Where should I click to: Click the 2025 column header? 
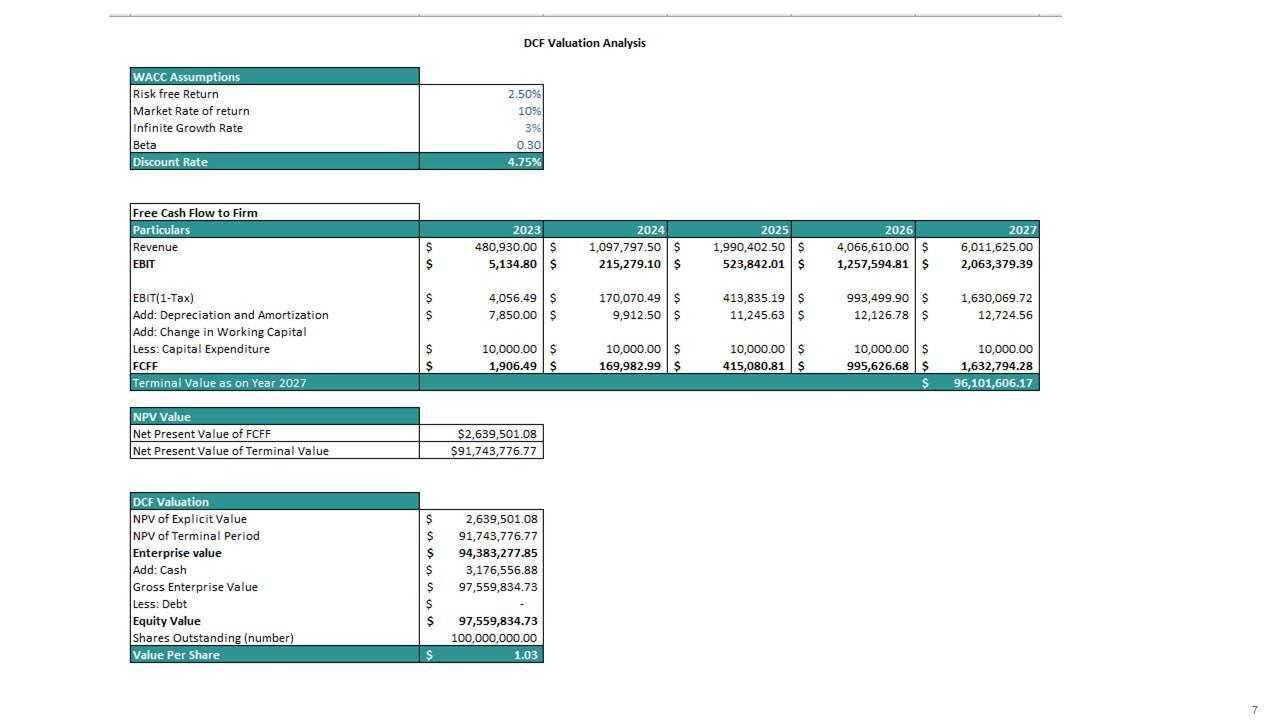pos(774,230)
